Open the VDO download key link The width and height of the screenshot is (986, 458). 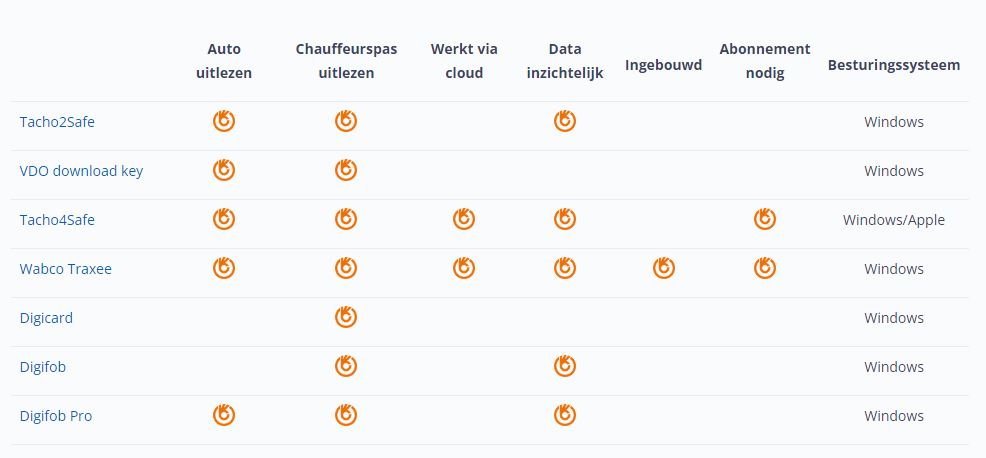(81, 170)
